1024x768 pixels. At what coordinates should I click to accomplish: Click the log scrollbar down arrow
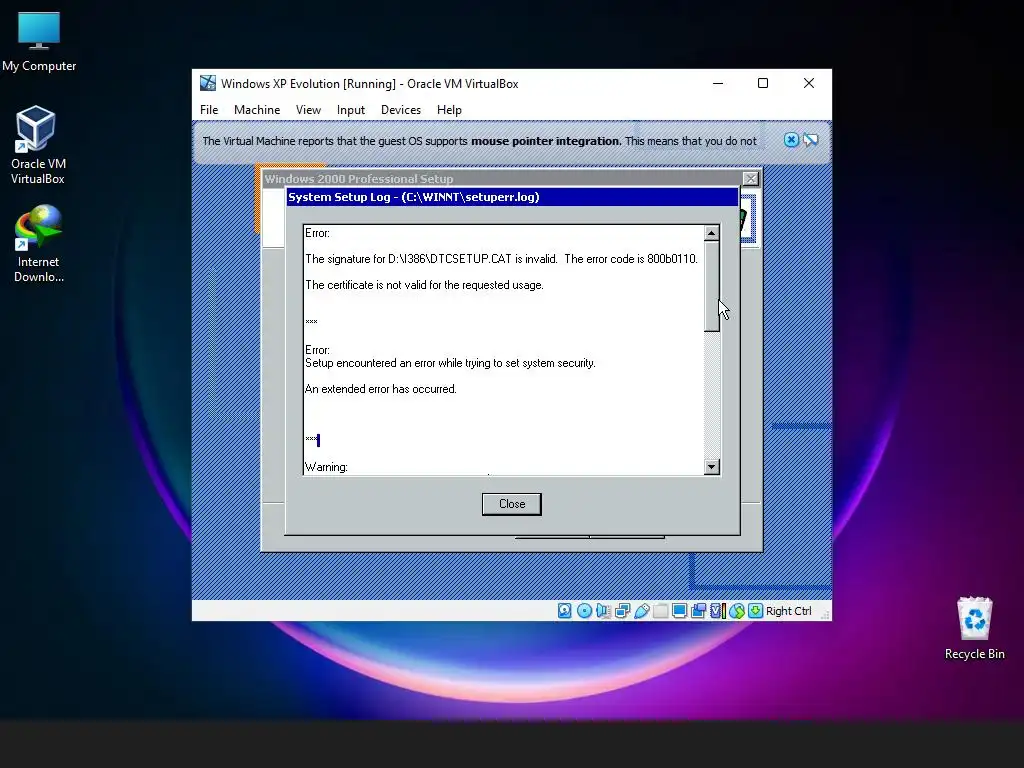[x=712, y=466]
